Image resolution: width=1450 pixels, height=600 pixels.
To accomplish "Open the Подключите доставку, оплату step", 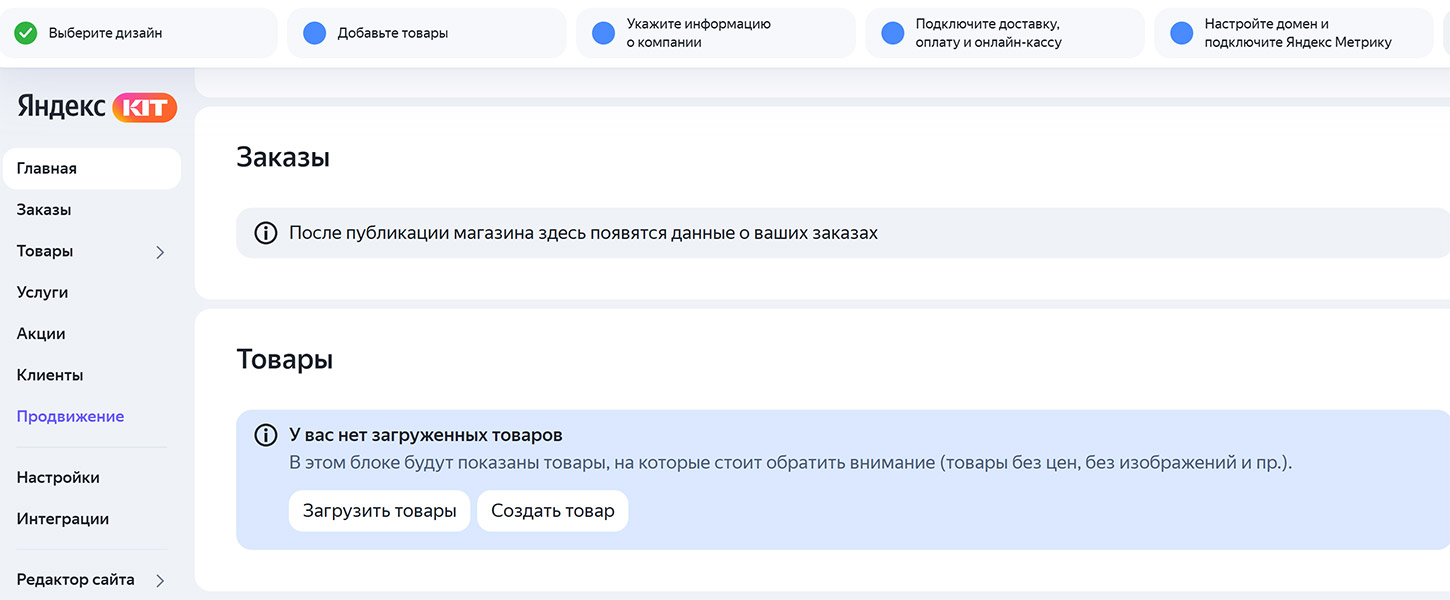I will [1004, 33].
